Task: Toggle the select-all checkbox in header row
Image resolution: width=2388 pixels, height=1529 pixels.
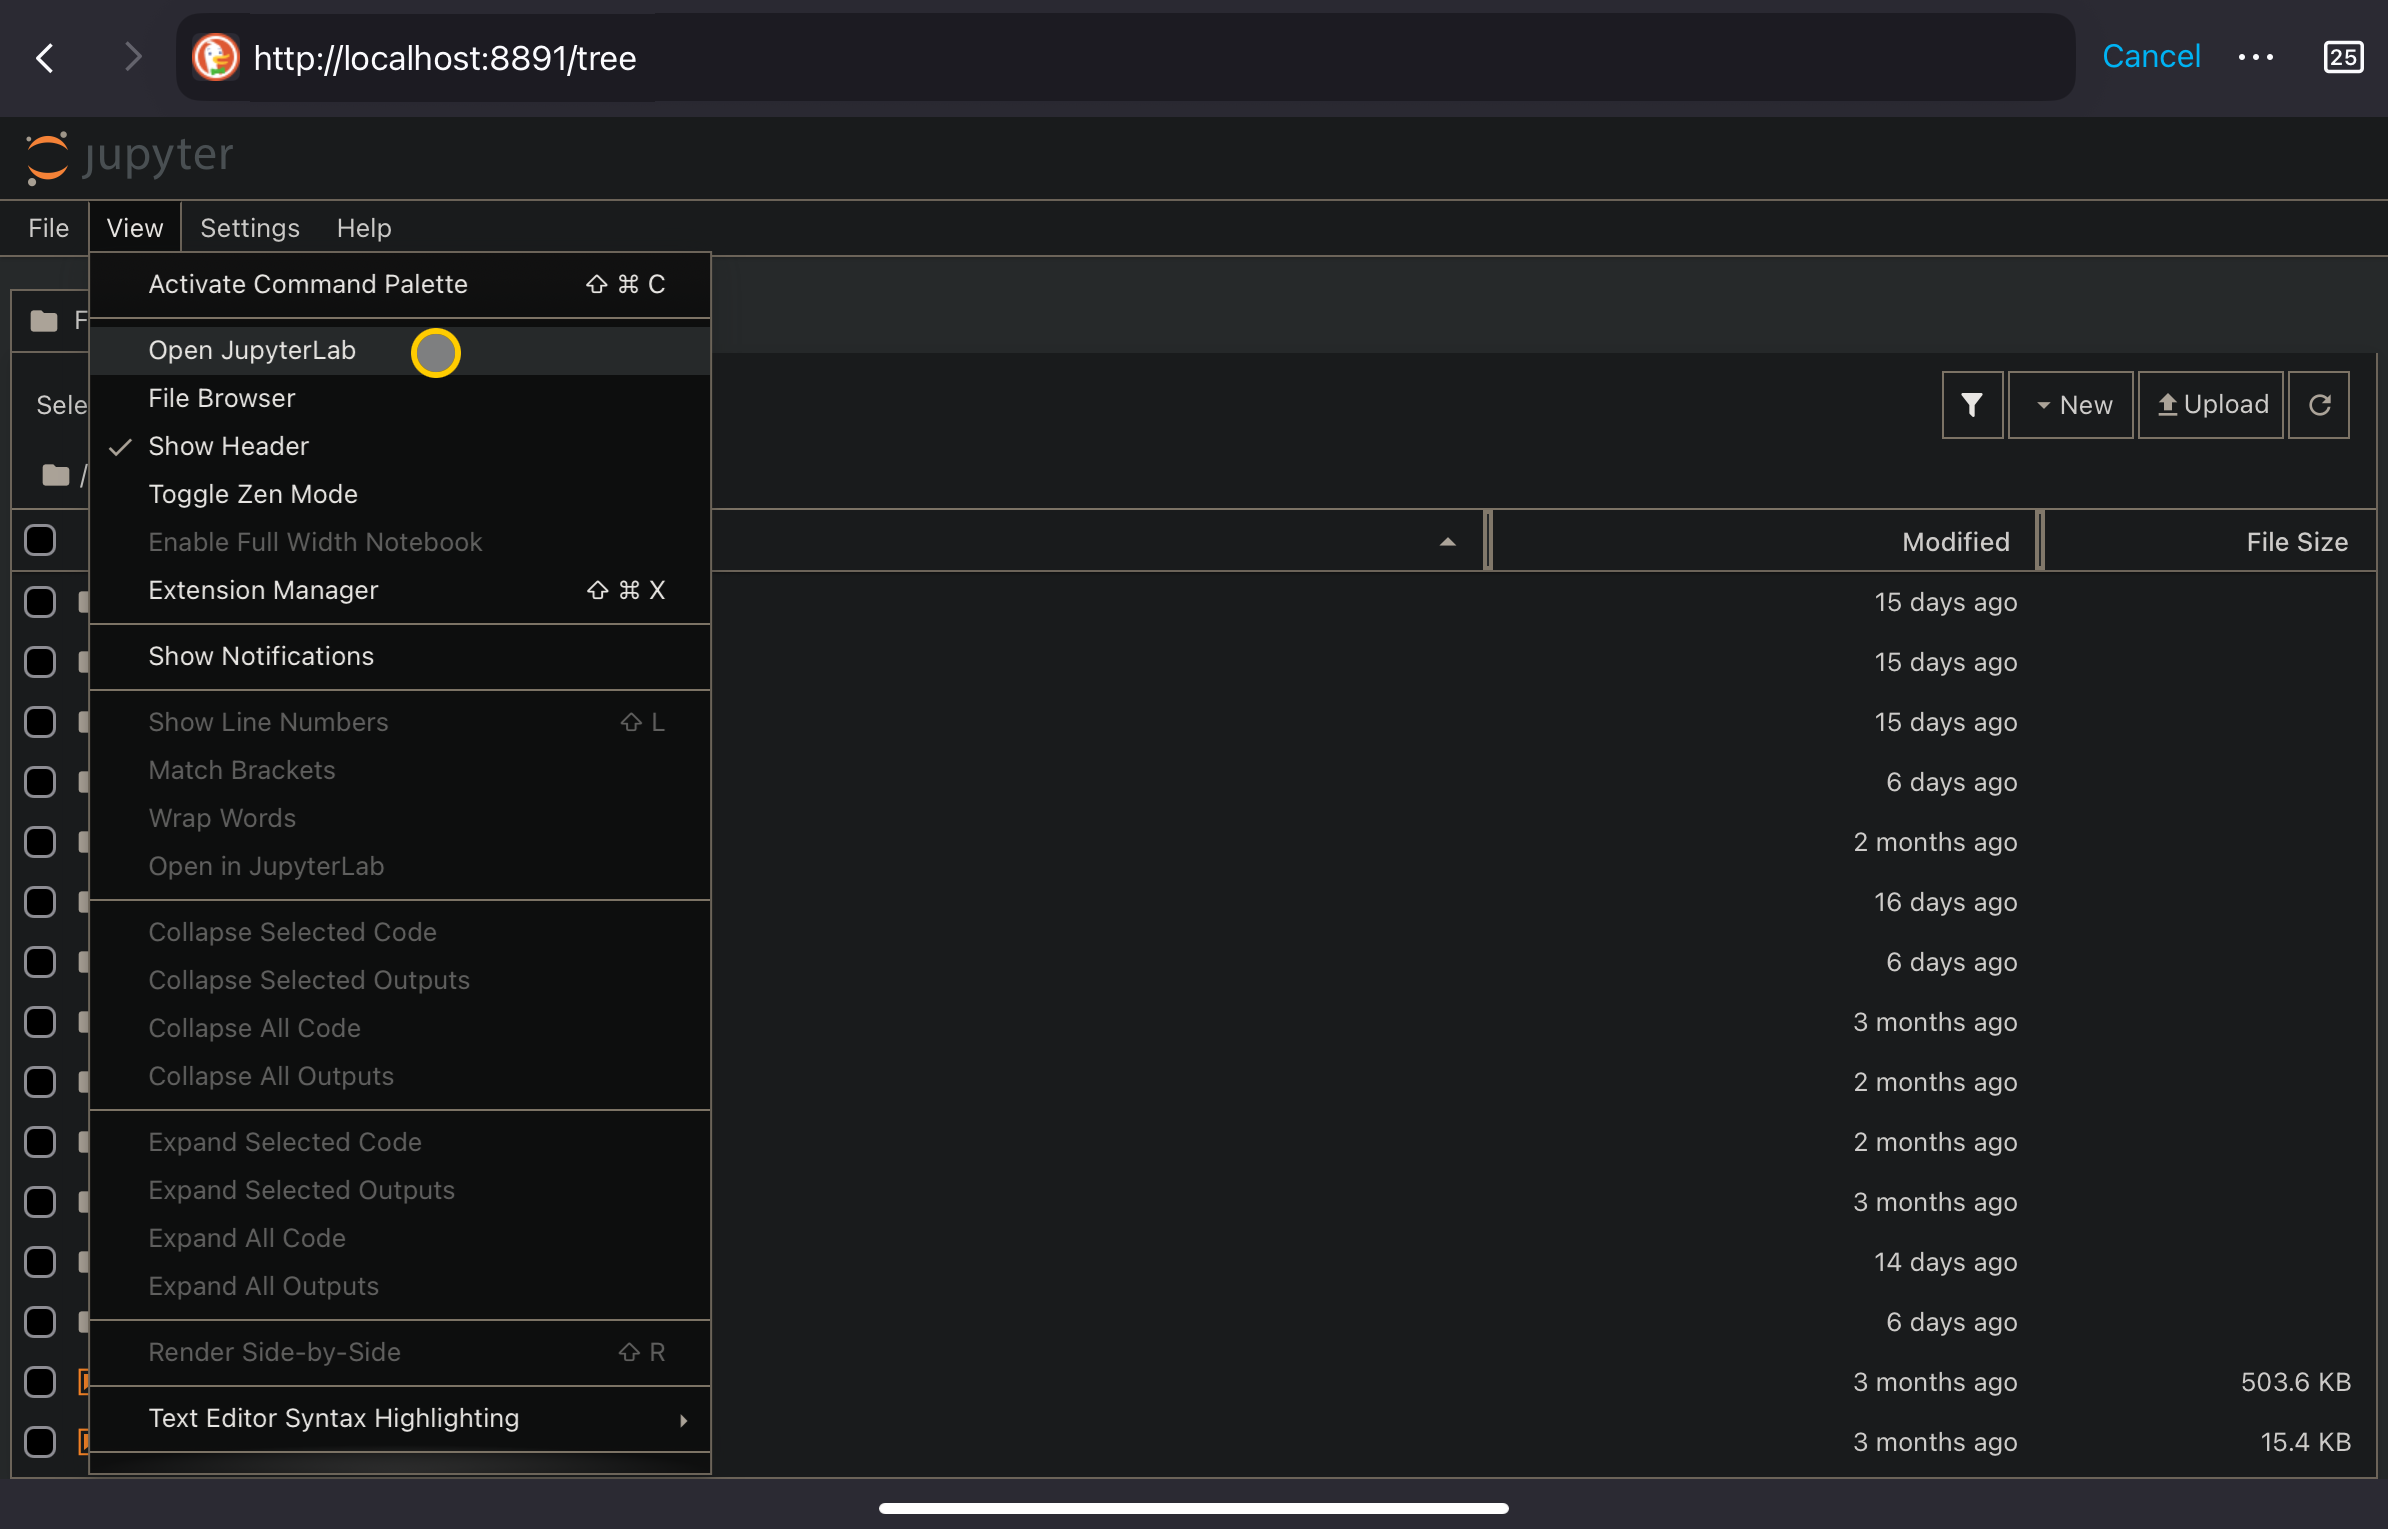Action: click(x=40, y=541)
